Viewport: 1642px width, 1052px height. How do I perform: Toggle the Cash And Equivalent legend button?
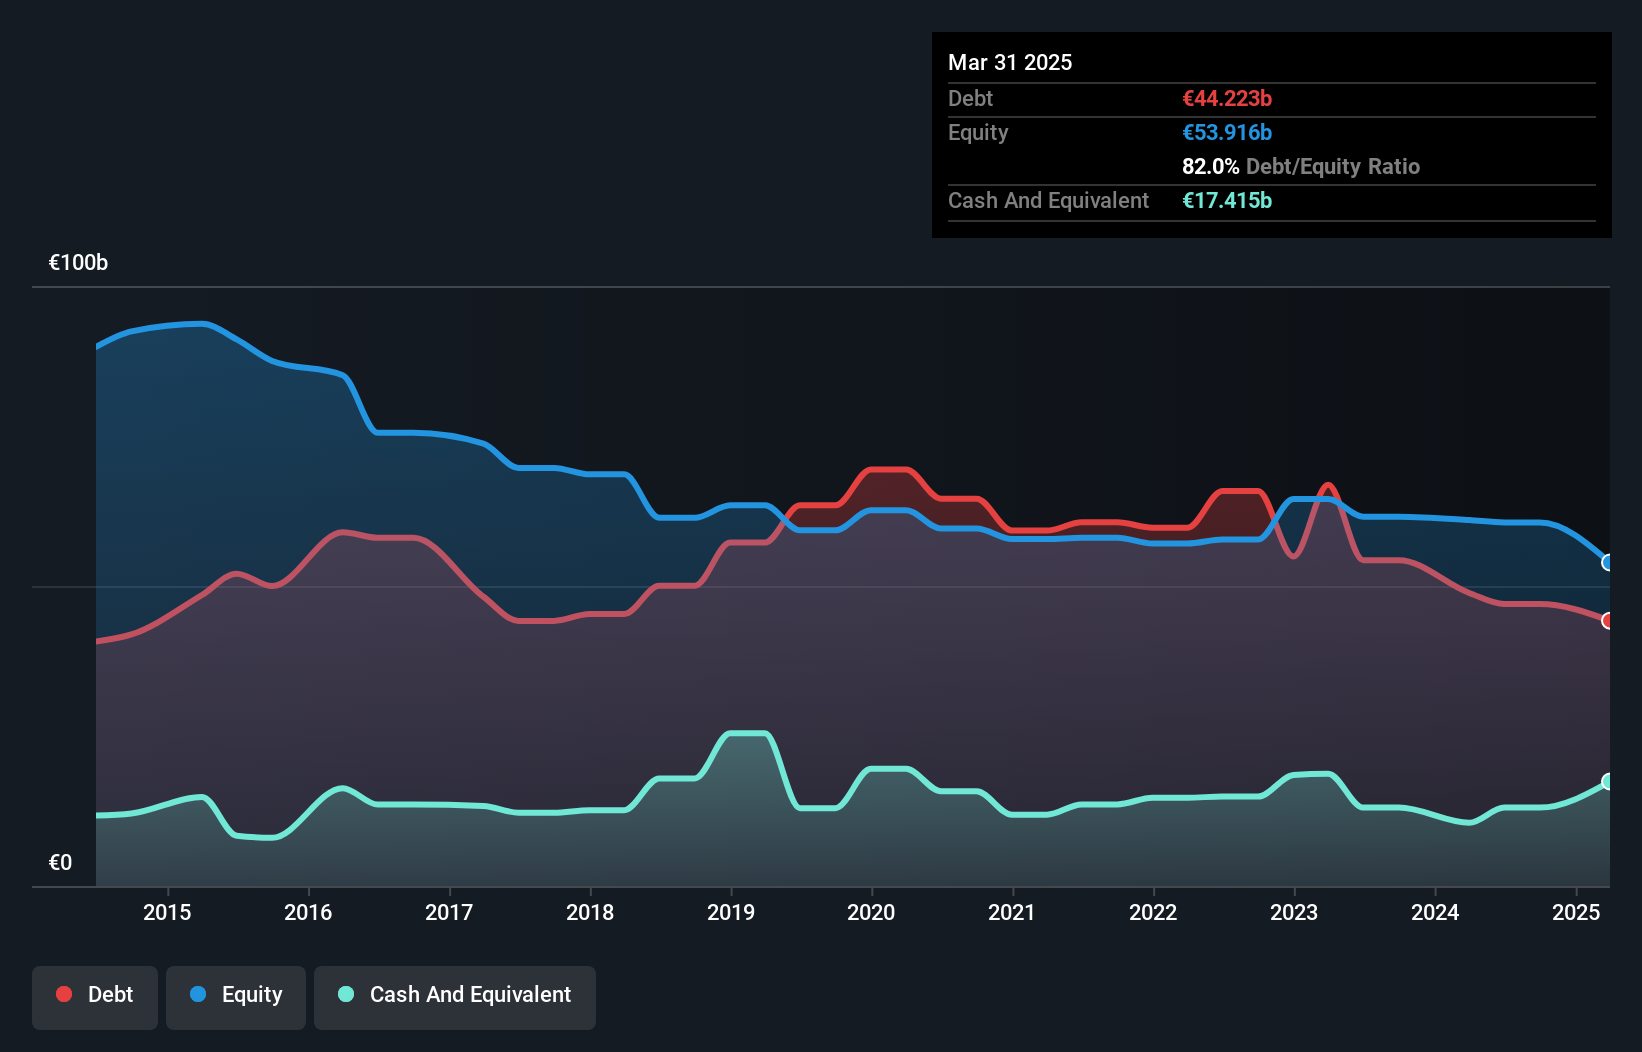pos(455,997)
